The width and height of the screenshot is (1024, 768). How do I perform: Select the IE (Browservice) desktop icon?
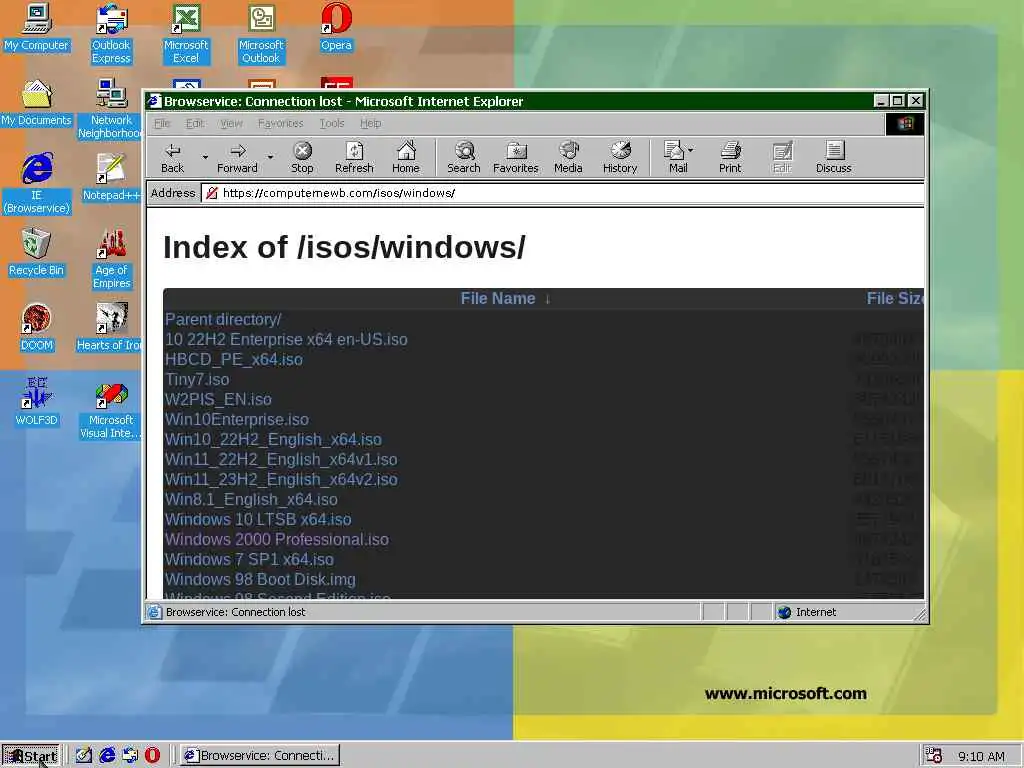click(37, 184)
